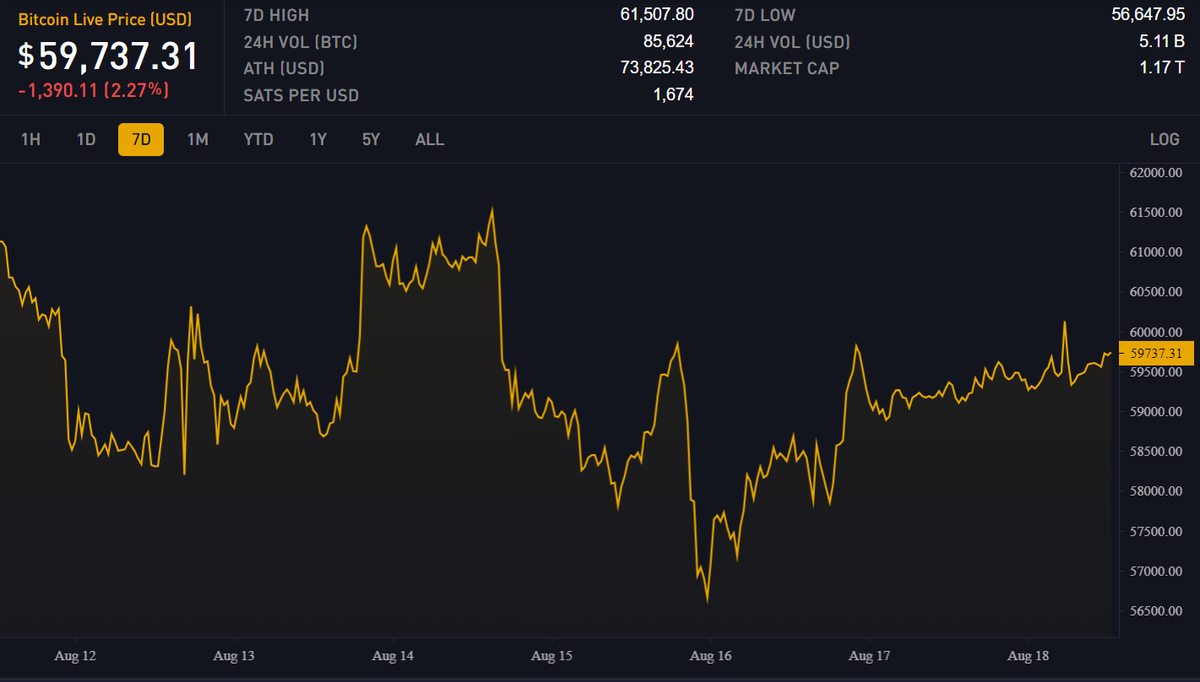This screenshot has height=682, width=1200.
Task: Click the 5.11 B USD volume value
Action: tap(1161, 42)
